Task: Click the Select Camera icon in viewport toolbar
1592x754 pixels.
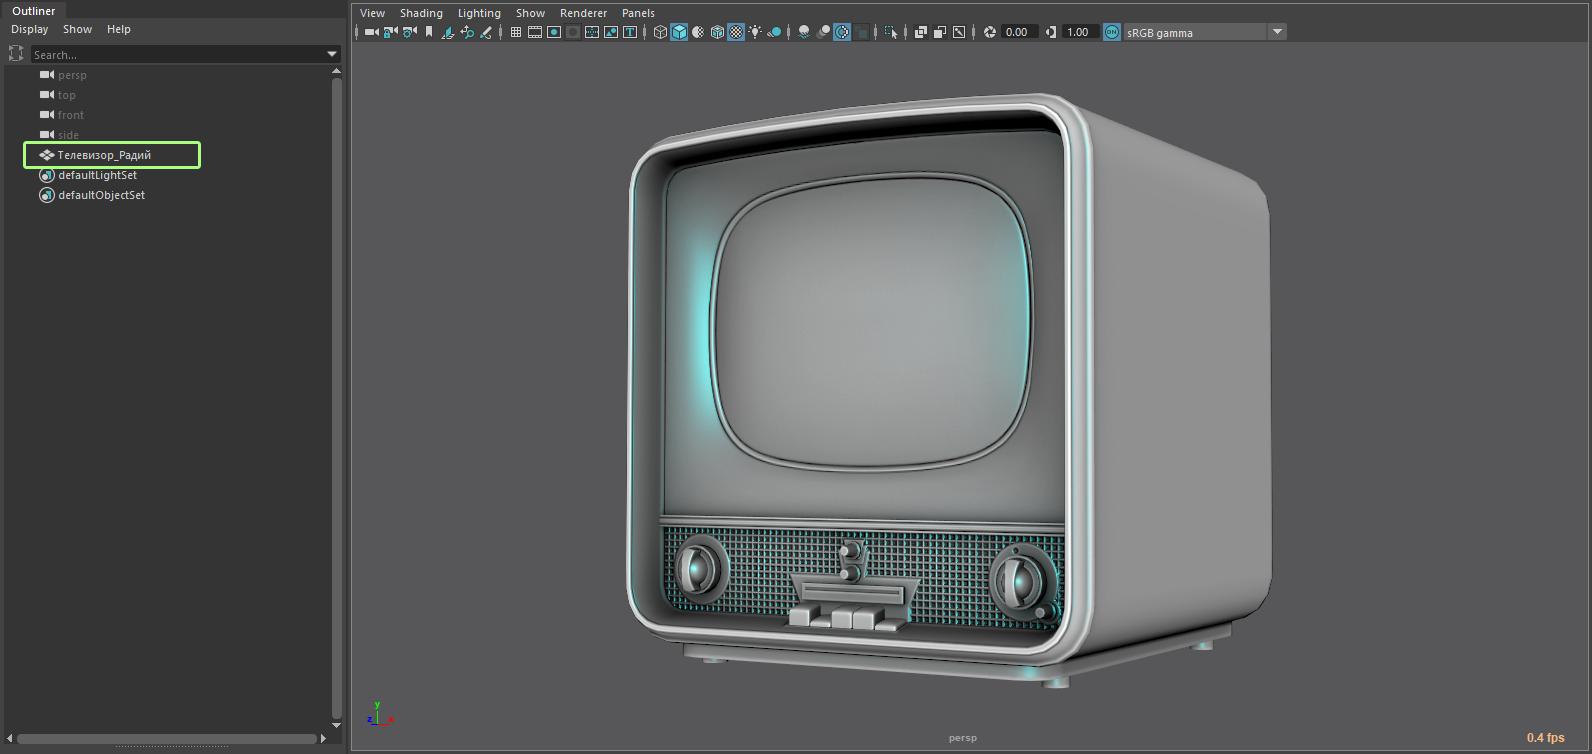Action: pos(371,32)
